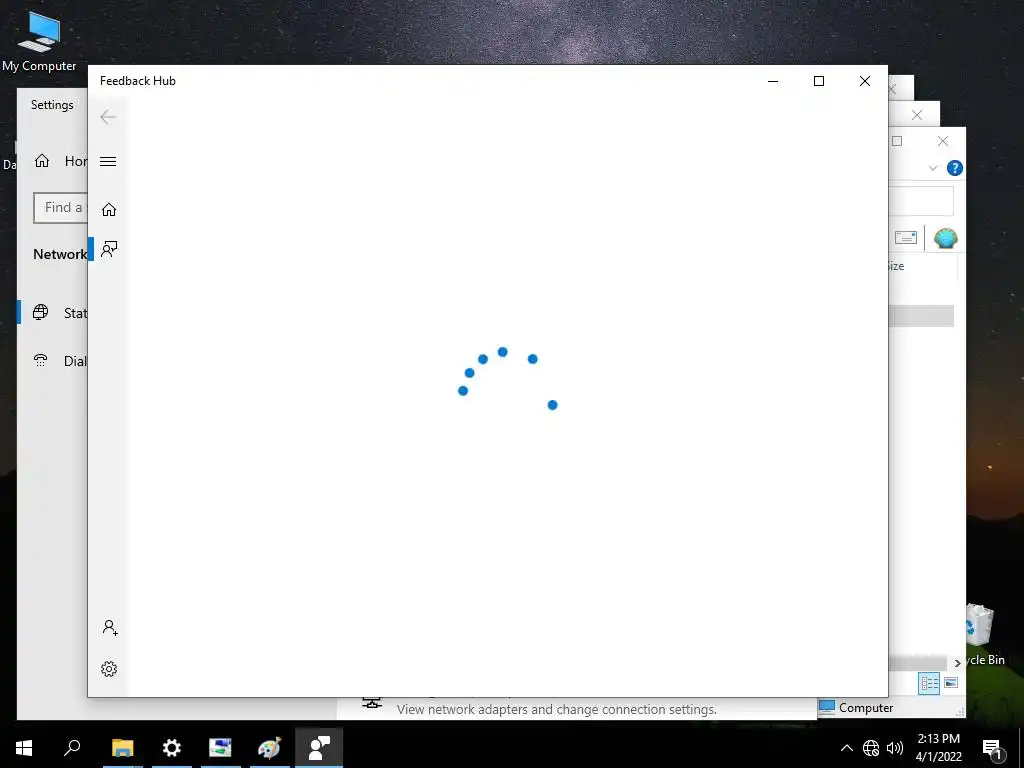This screenshot has height=768, width=1024.
Task: Open taskbar search
Action: [72, 748]
